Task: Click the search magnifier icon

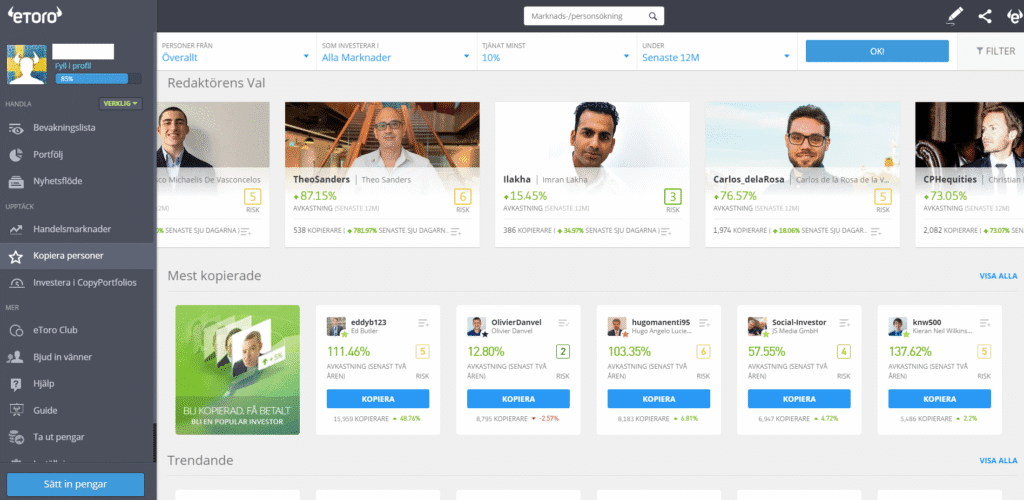Action: [653, 16]
